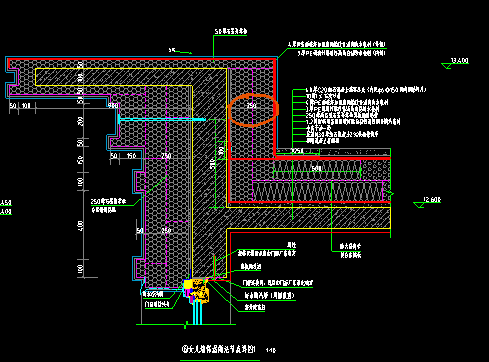Pick the 150 horizontal dimension text
The image size is (489, 362).
click(x=131, y=156)
